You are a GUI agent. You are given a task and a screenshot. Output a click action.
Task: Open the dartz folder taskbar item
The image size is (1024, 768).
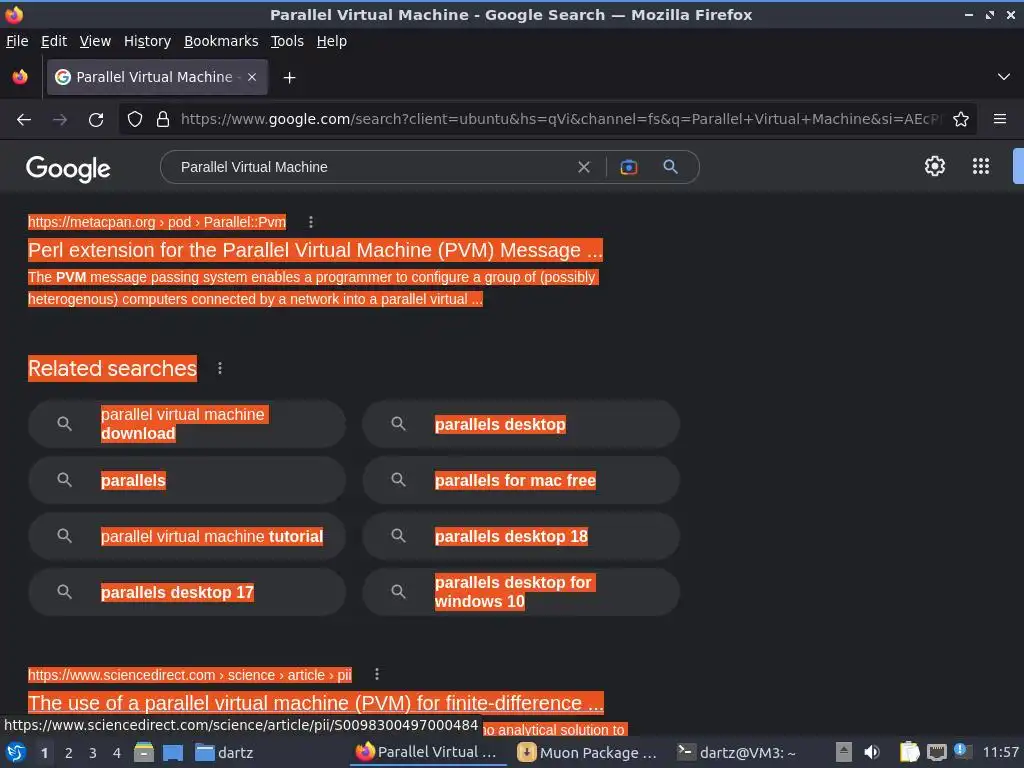(x=225, y=752)
